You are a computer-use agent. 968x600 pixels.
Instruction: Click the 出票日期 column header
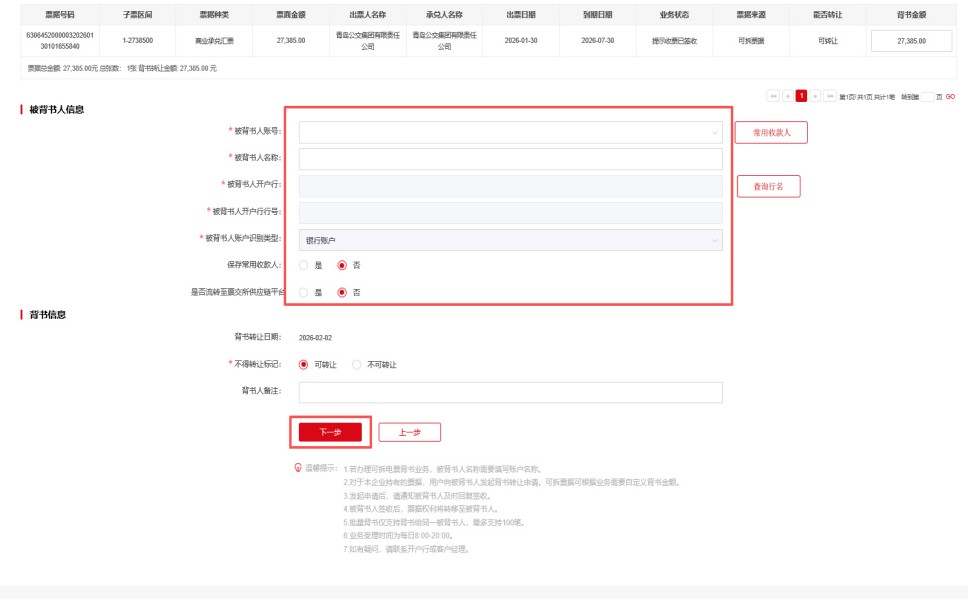[521, 15]
